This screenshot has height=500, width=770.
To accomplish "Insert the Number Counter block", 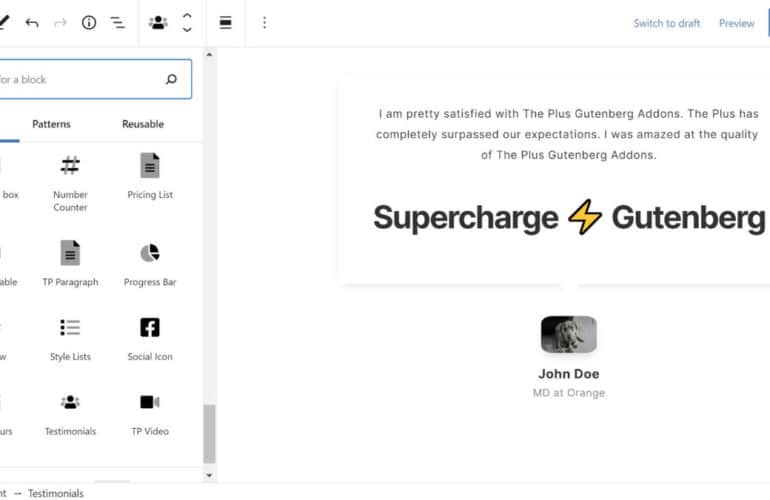I will coord(70,181).
